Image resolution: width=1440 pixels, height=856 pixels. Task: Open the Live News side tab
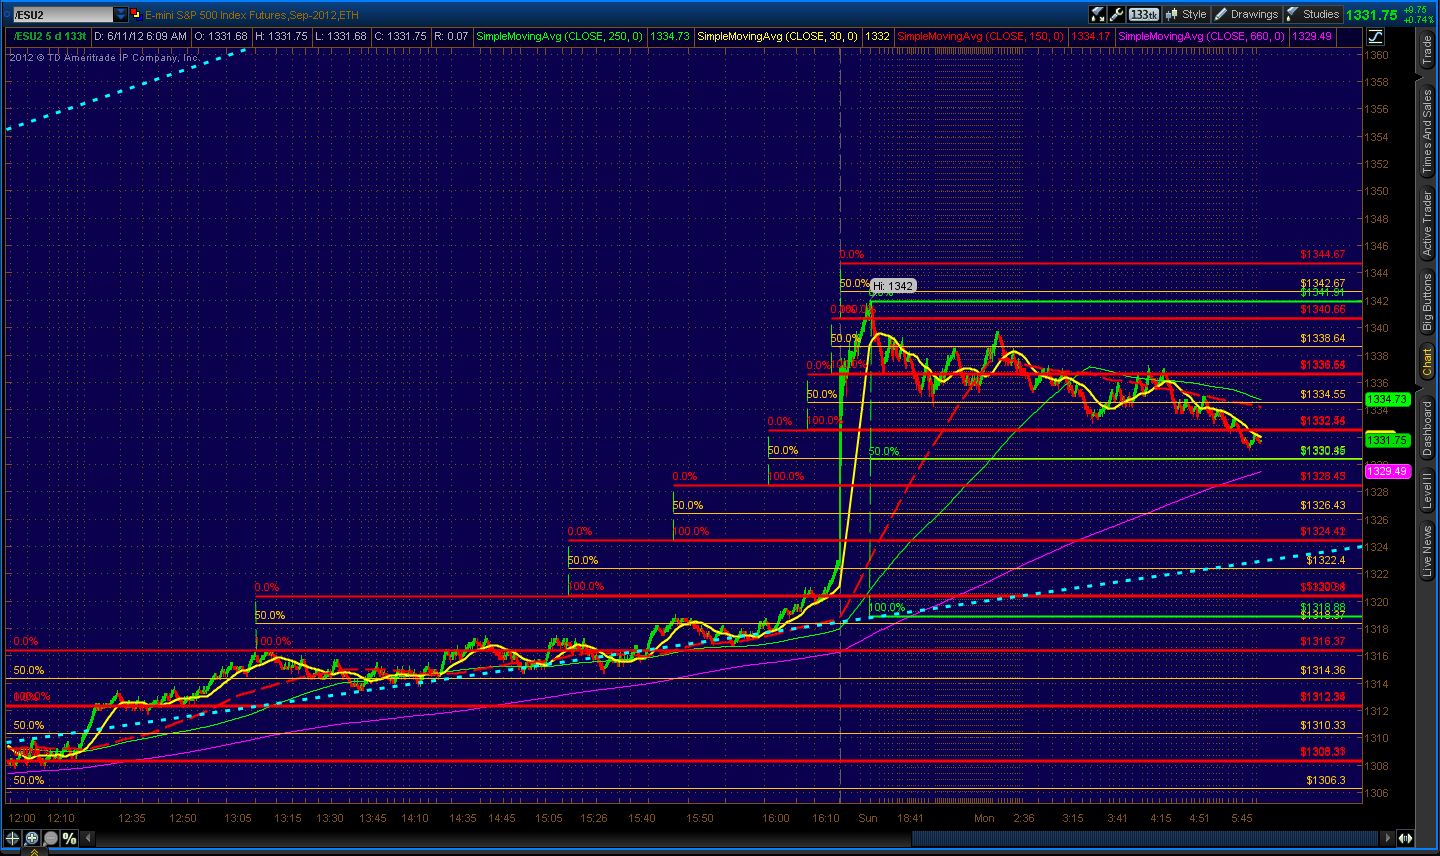click(1428, 551)
